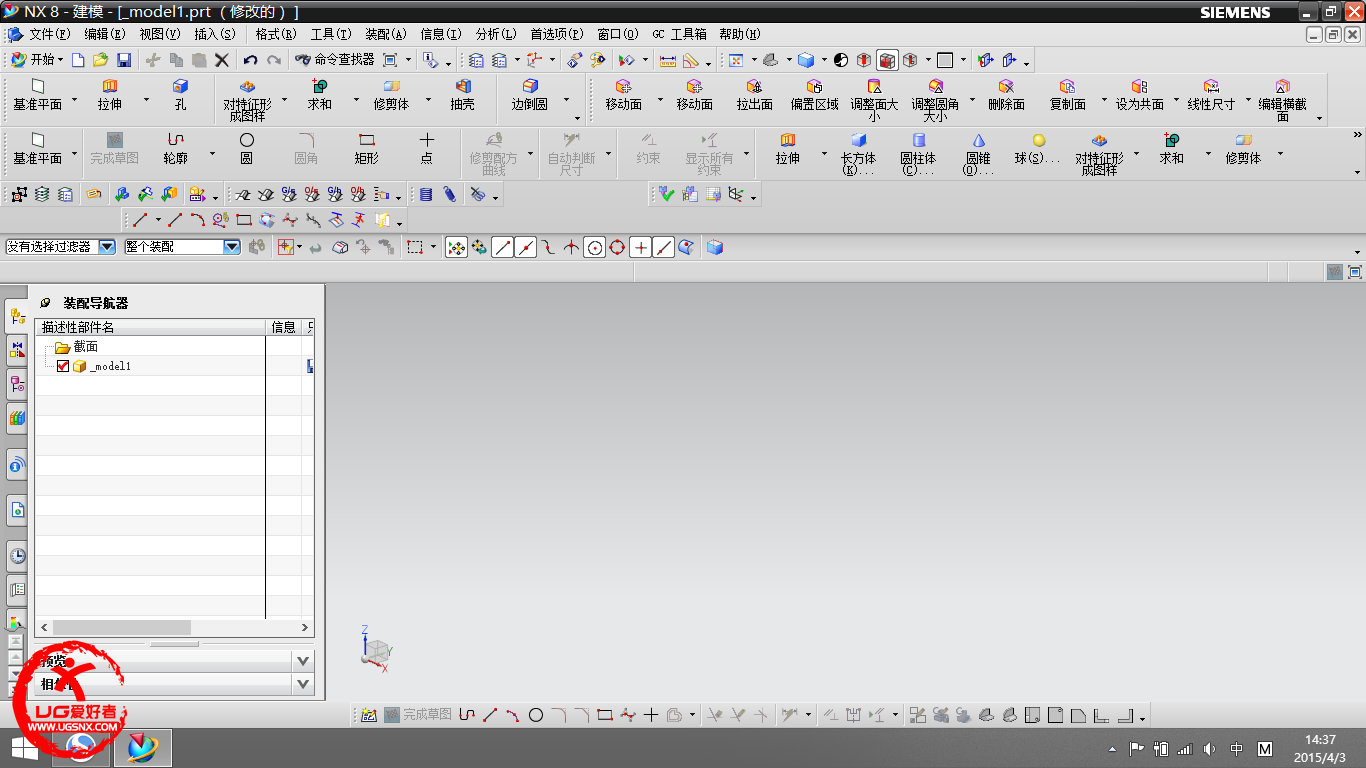
Task: Click the 命令查找器 command finder button
Action: (x=335, y=60)
